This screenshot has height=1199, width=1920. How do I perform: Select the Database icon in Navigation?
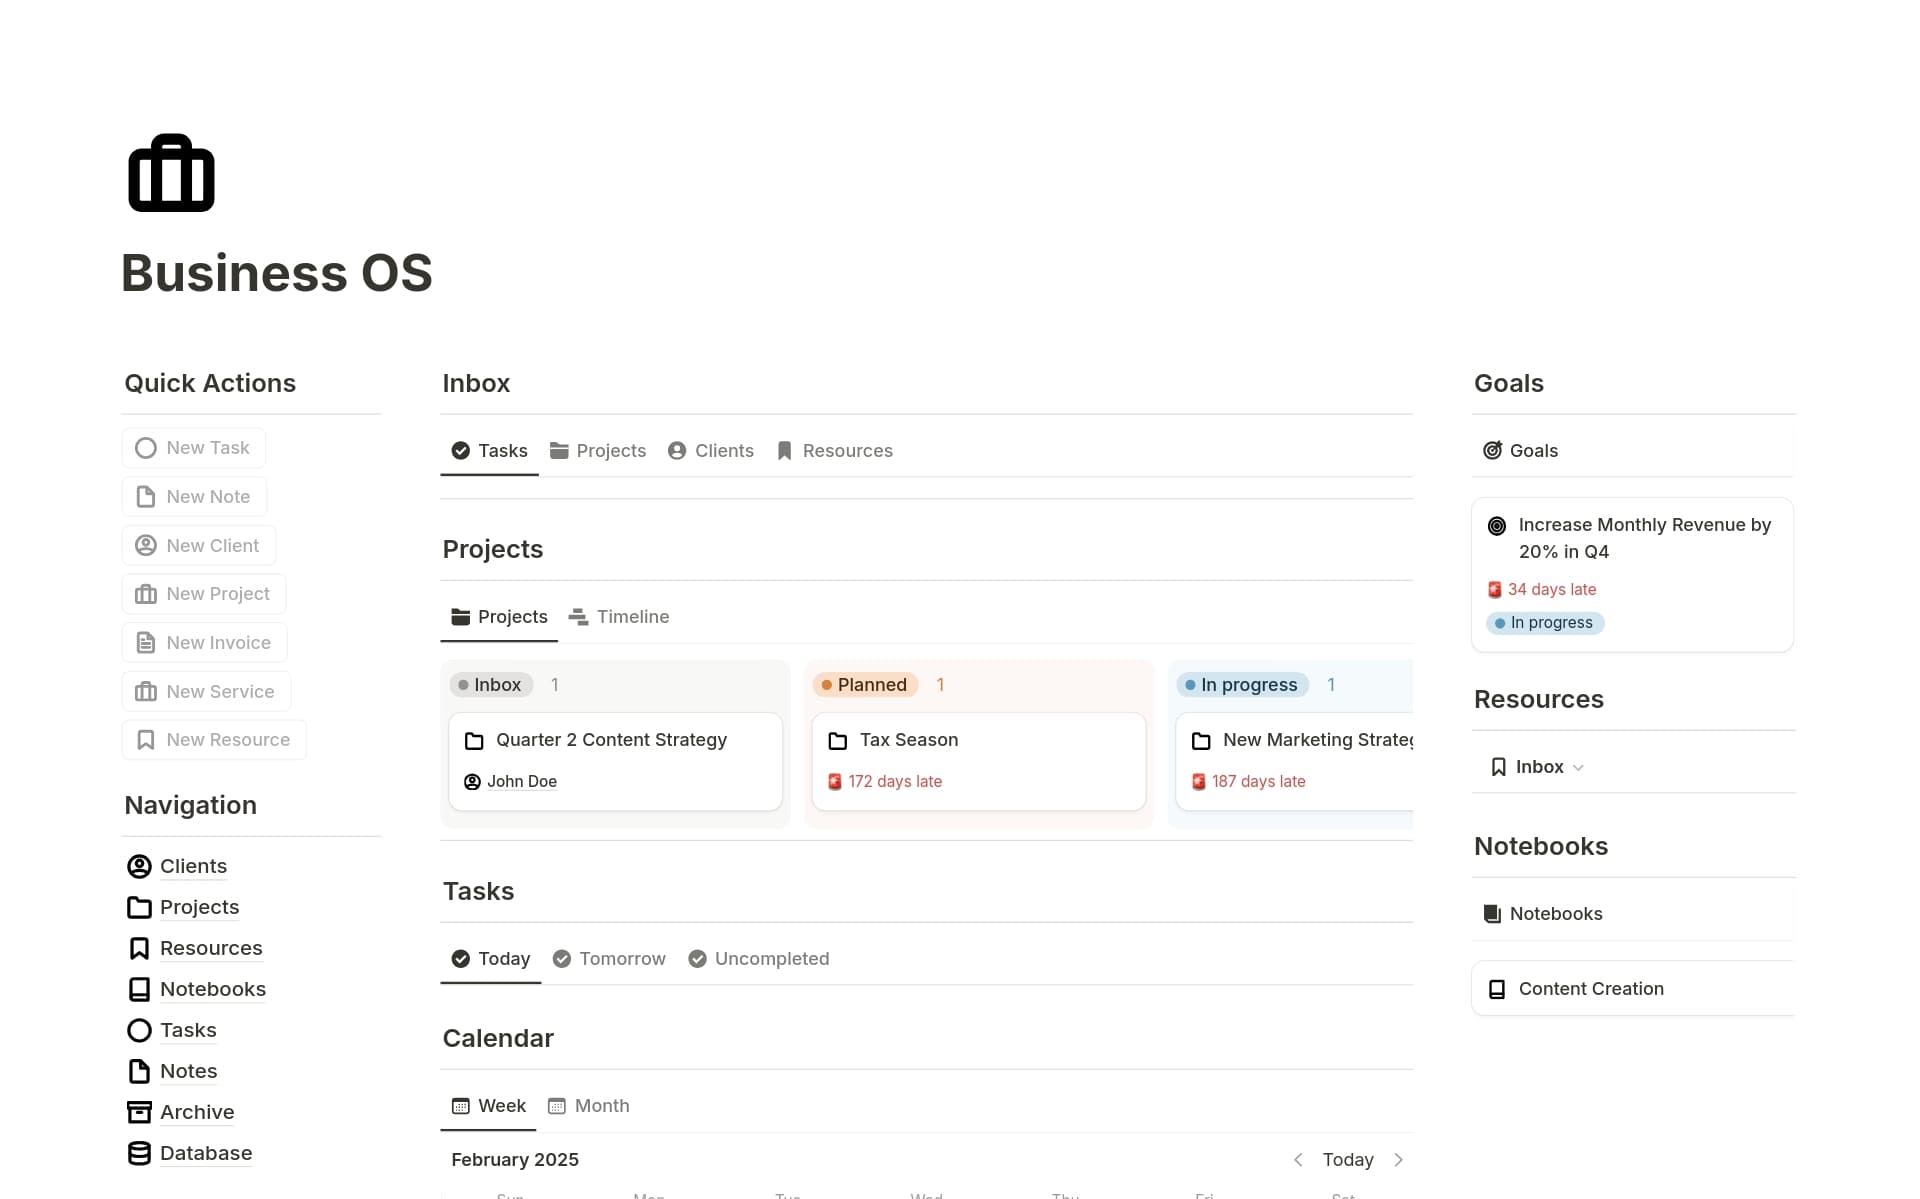pos(139,1152)
